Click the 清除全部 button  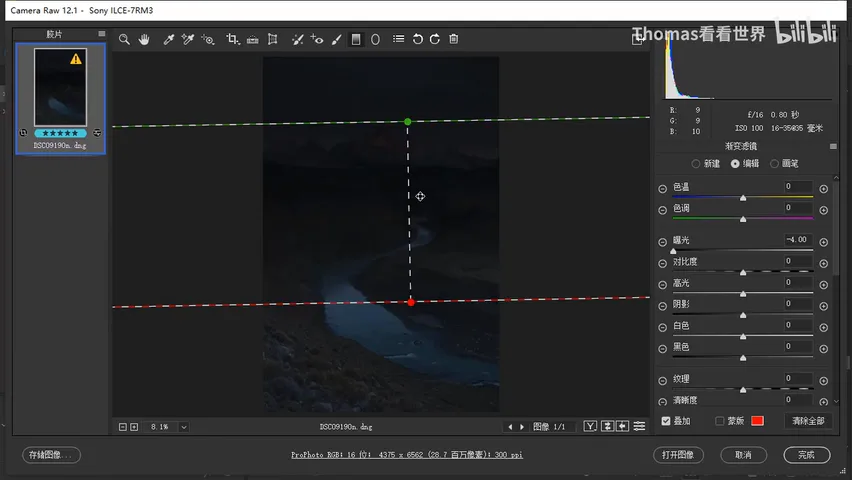(808, 421)
